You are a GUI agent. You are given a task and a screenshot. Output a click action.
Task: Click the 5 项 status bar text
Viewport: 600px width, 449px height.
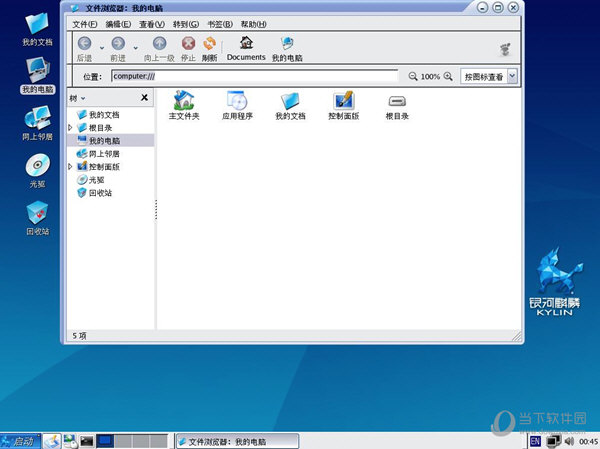(x=79, y=336)
